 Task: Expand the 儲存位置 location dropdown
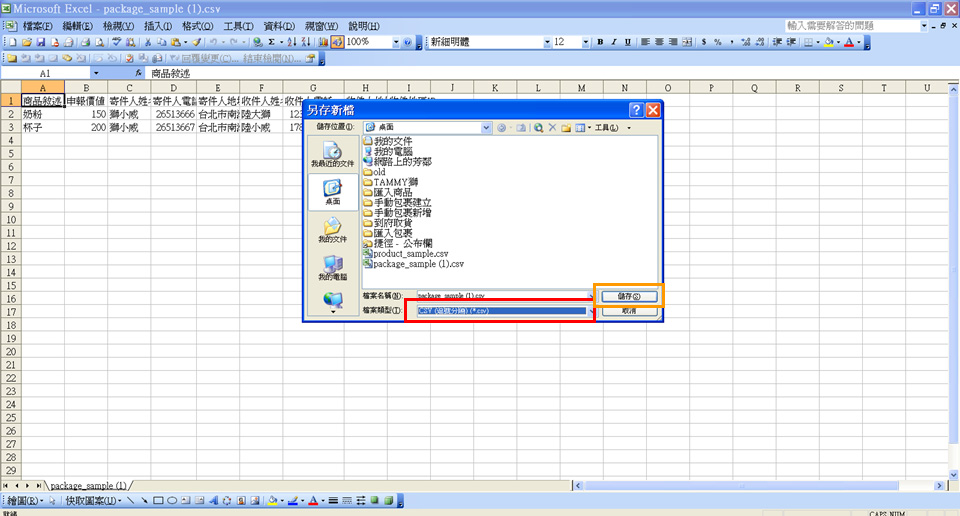pyautogui.click(x=487, y=128)
